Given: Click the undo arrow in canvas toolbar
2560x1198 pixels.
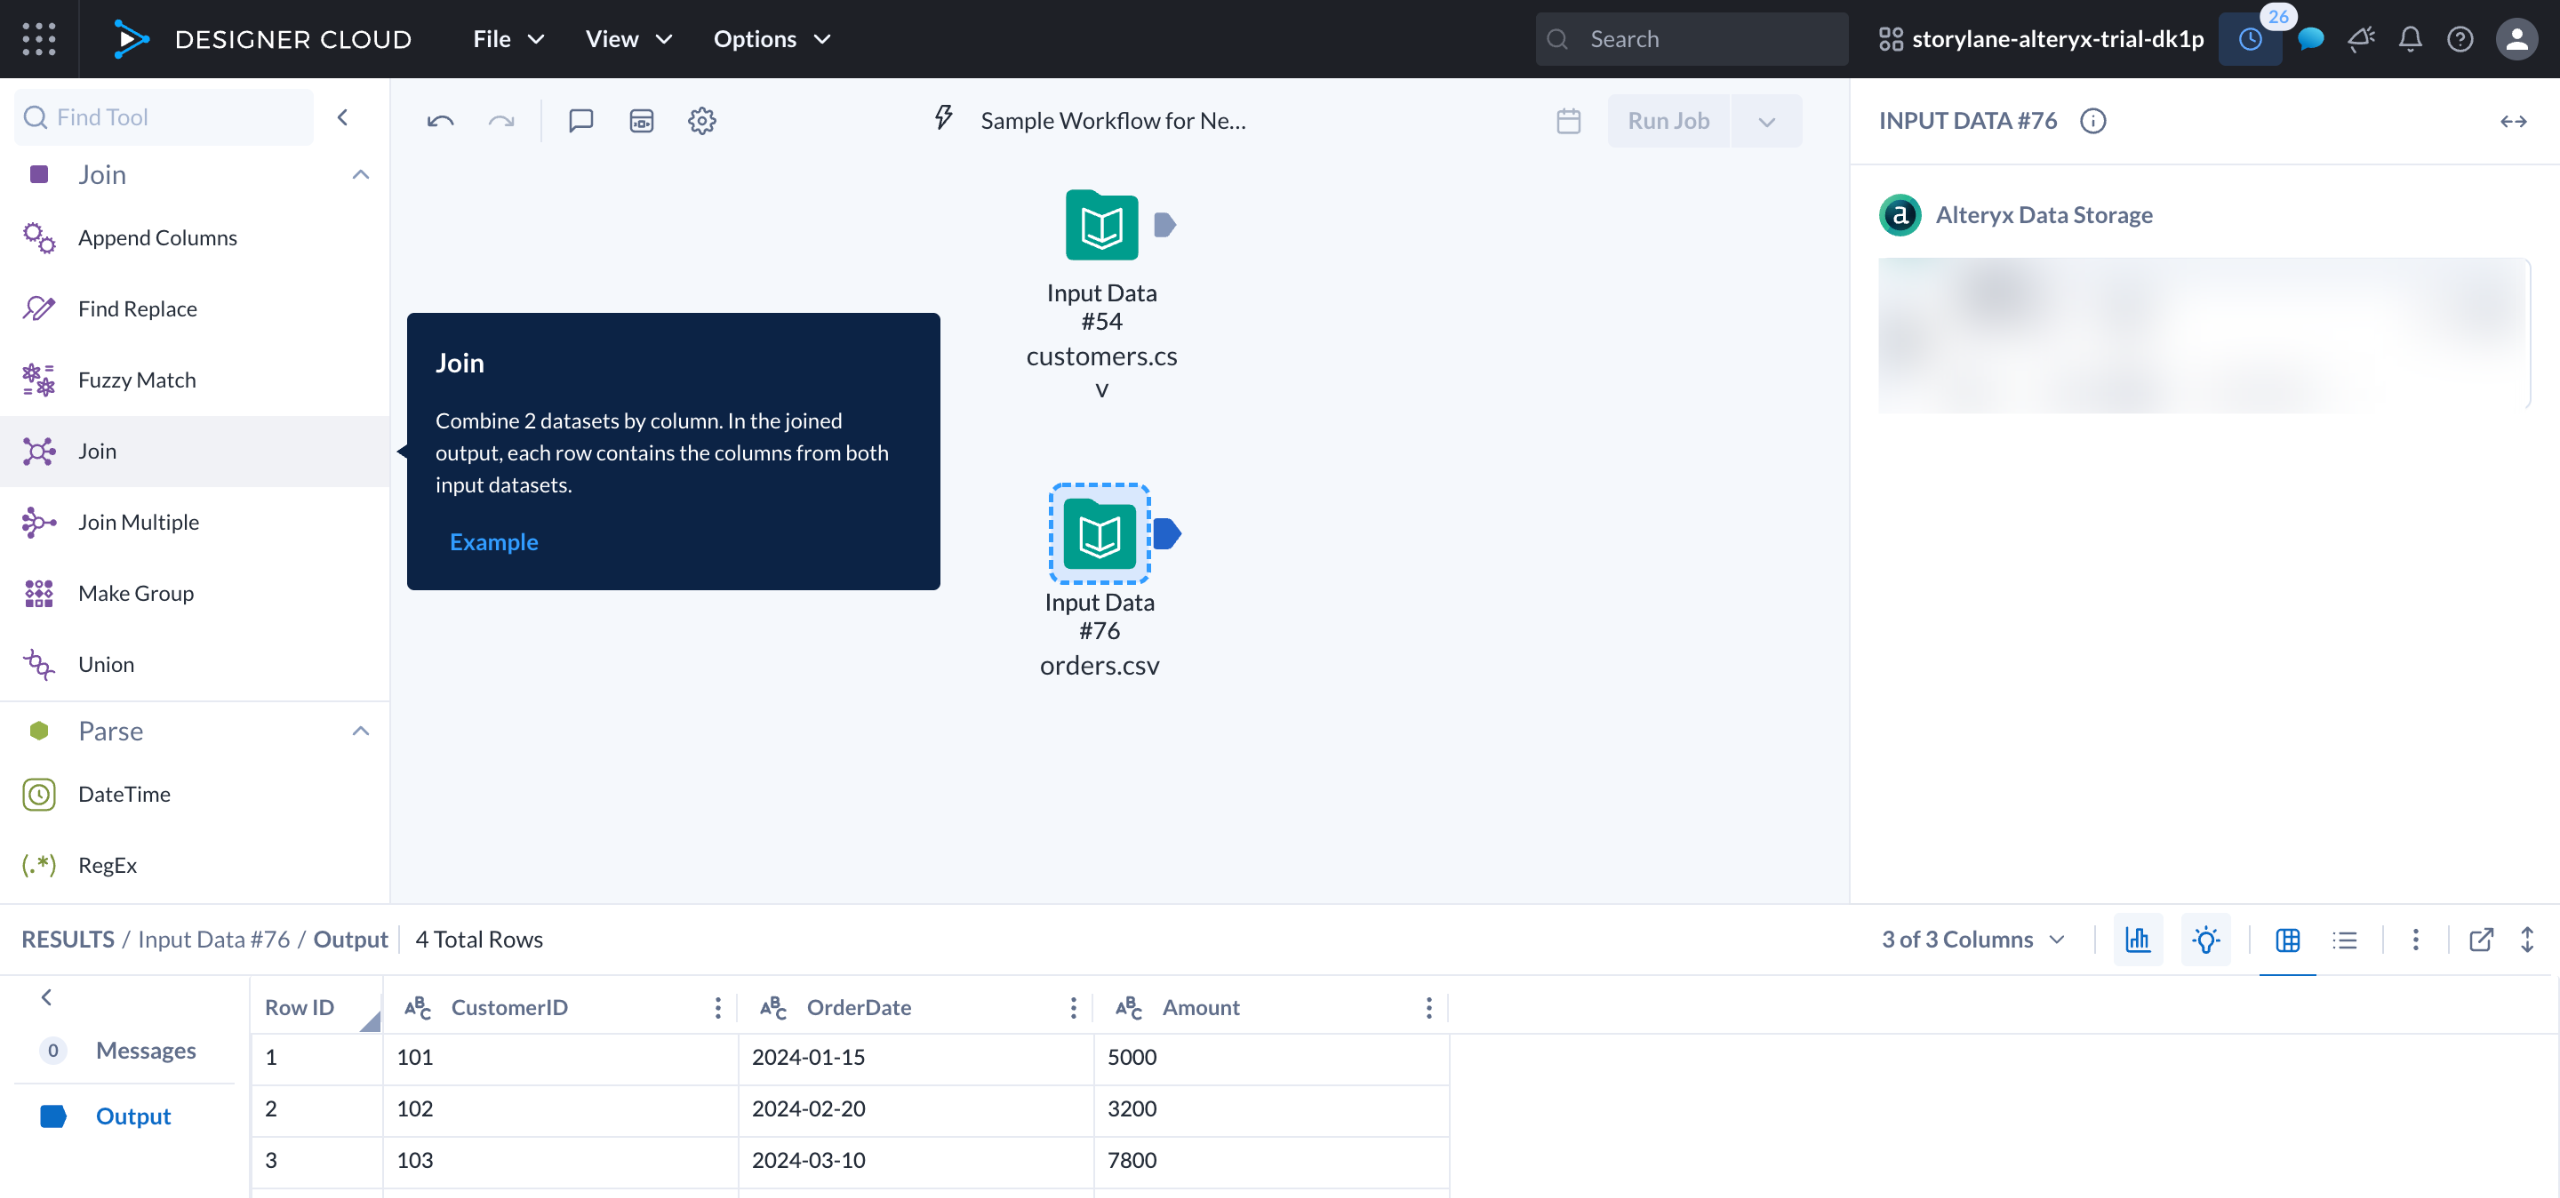Looking at the screenshot, I should pos(440,121).
